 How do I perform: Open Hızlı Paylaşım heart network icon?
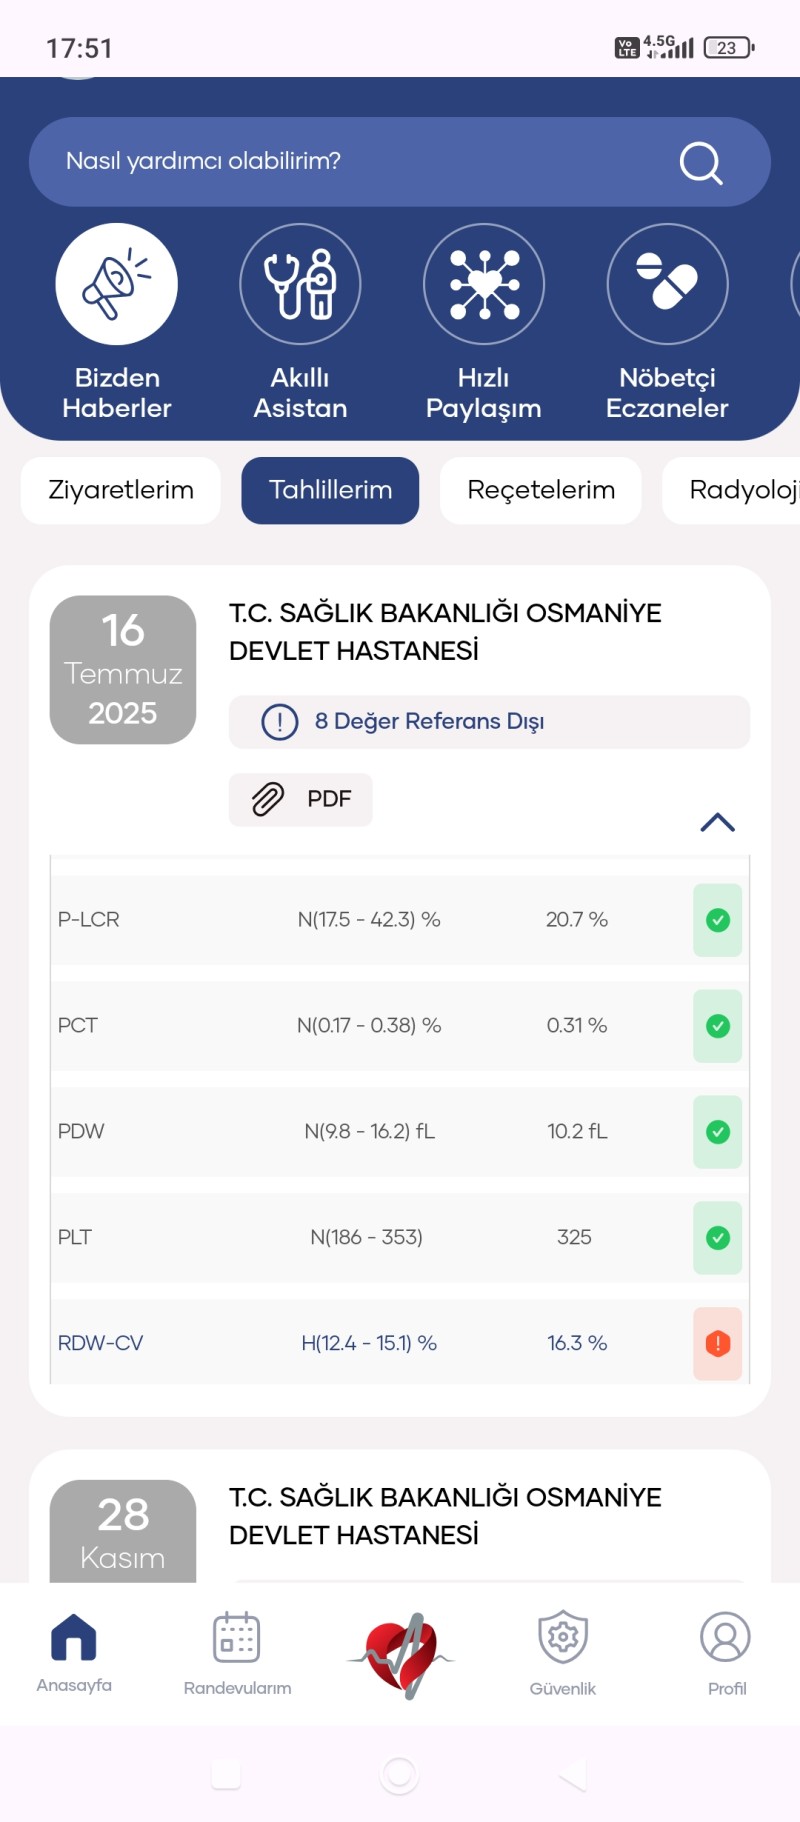[484, 284]
